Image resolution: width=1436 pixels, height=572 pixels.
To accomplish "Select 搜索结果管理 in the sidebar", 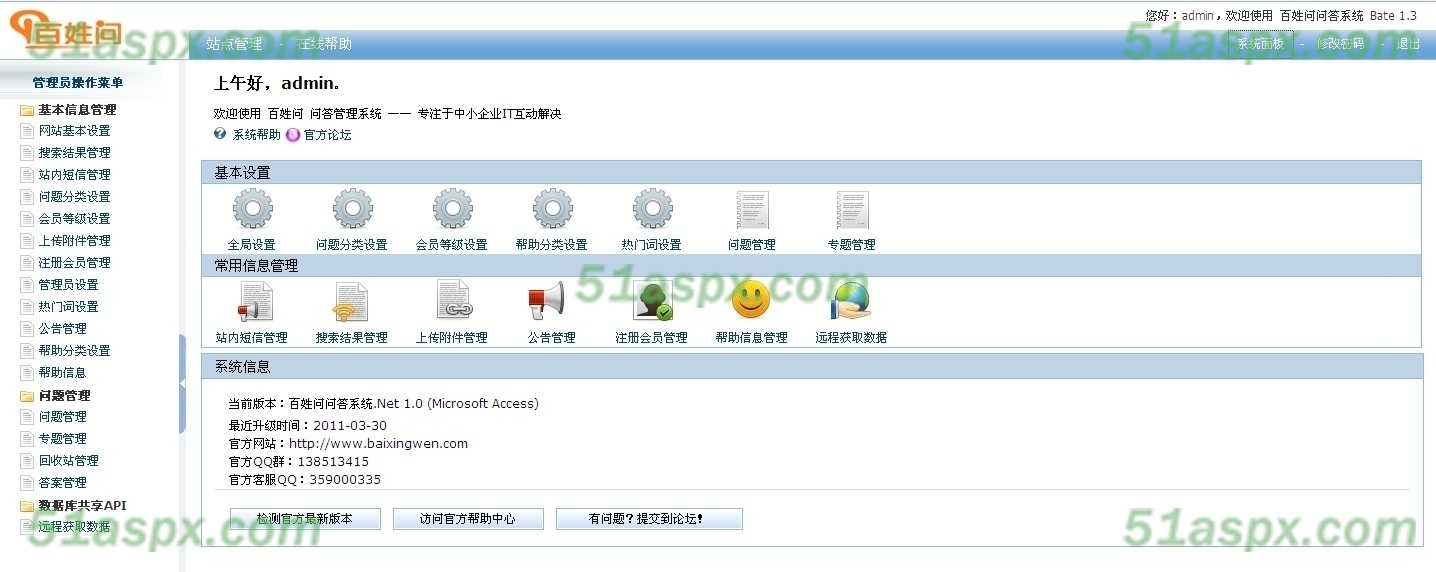I will click(74, 153).
